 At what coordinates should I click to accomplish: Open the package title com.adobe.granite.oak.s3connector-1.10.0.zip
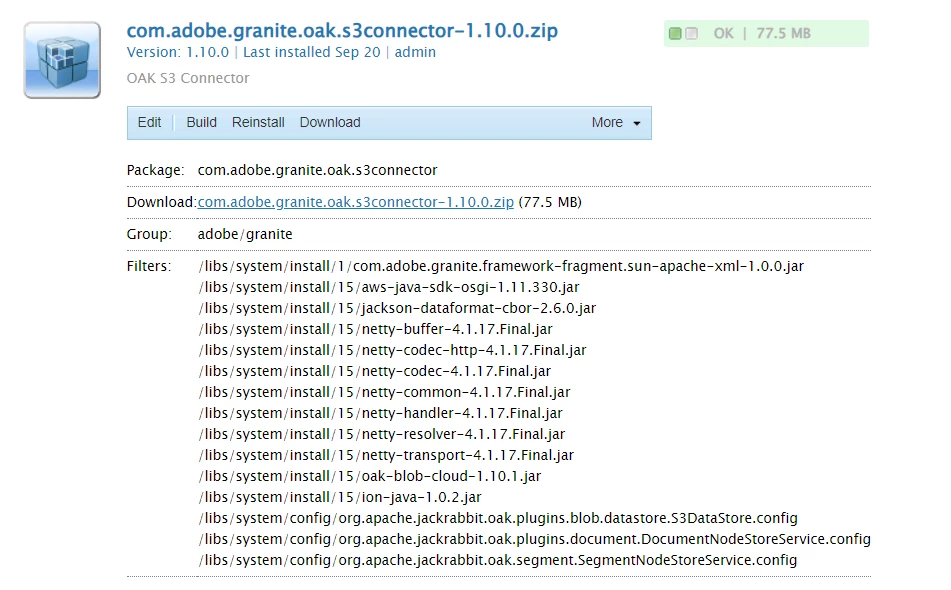342,30
